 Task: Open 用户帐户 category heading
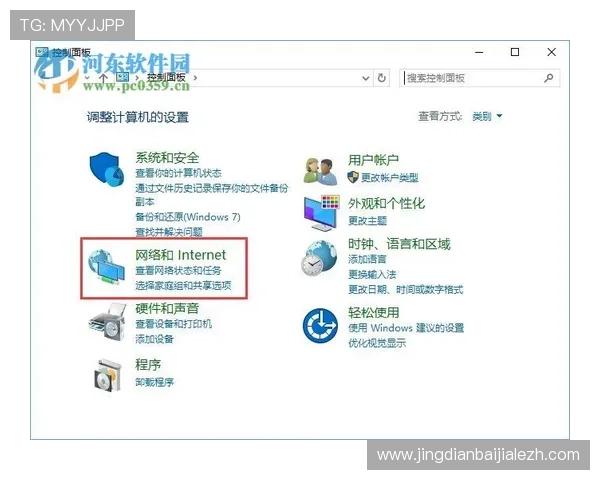point(373,160)
